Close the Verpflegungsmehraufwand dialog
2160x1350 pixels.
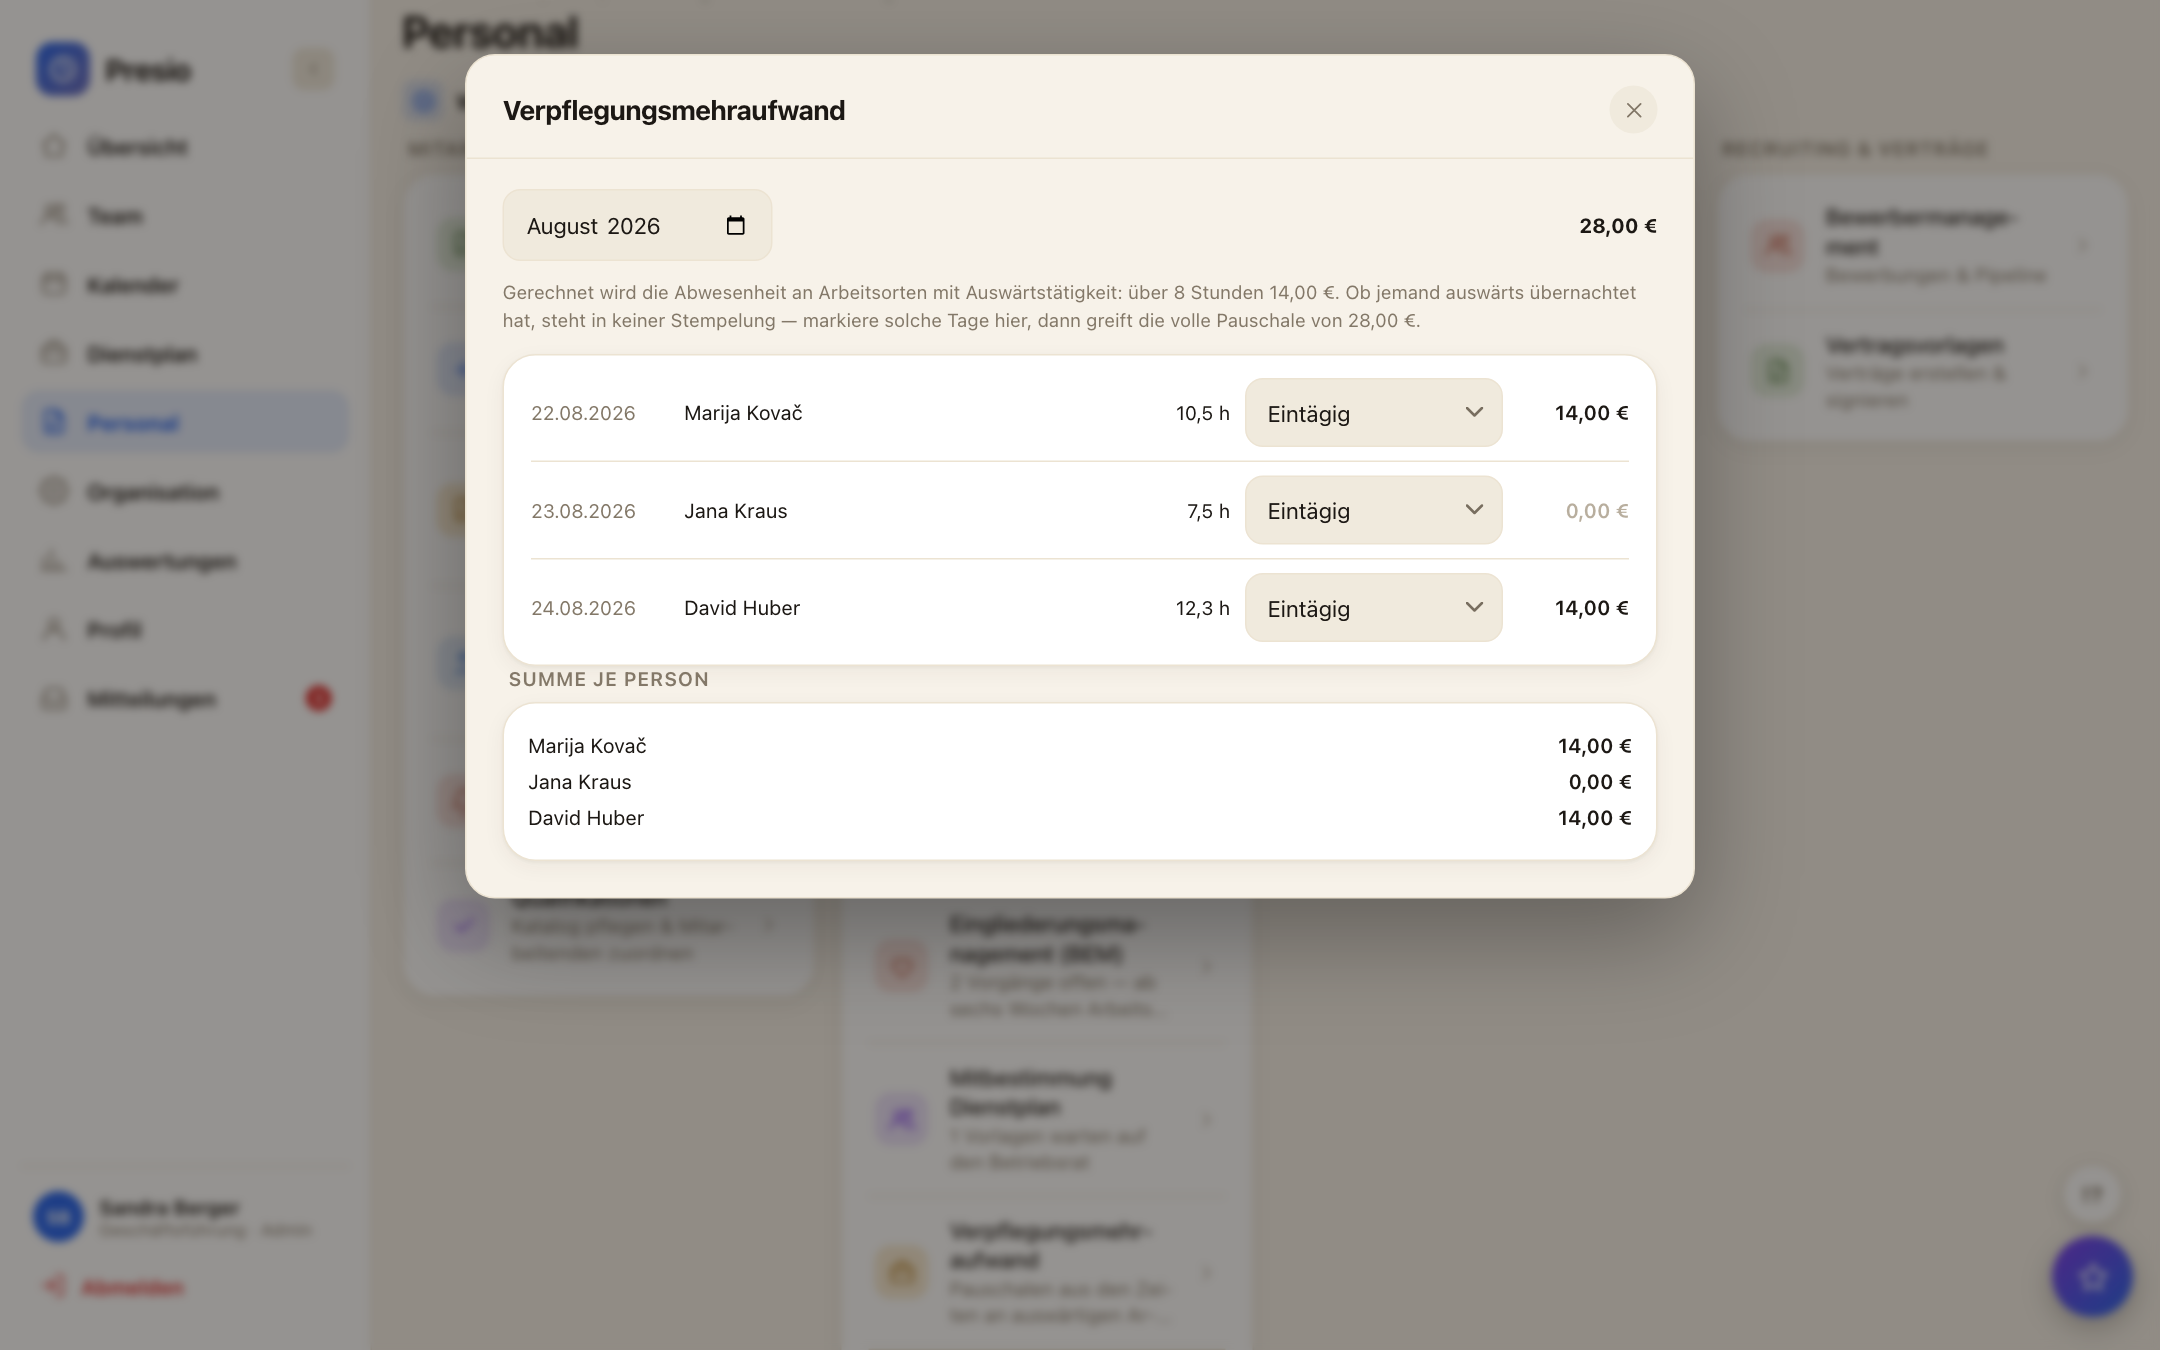click(1633, 110)
